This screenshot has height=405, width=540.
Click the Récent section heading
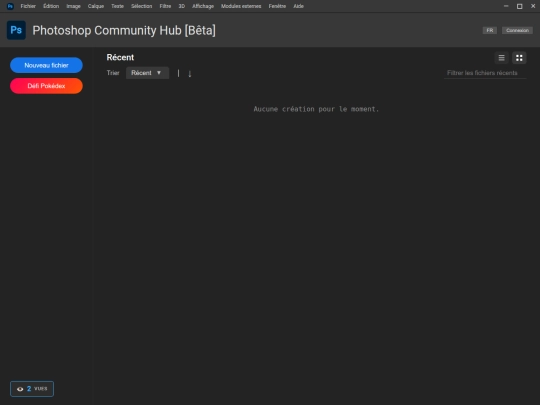point(120,58)
